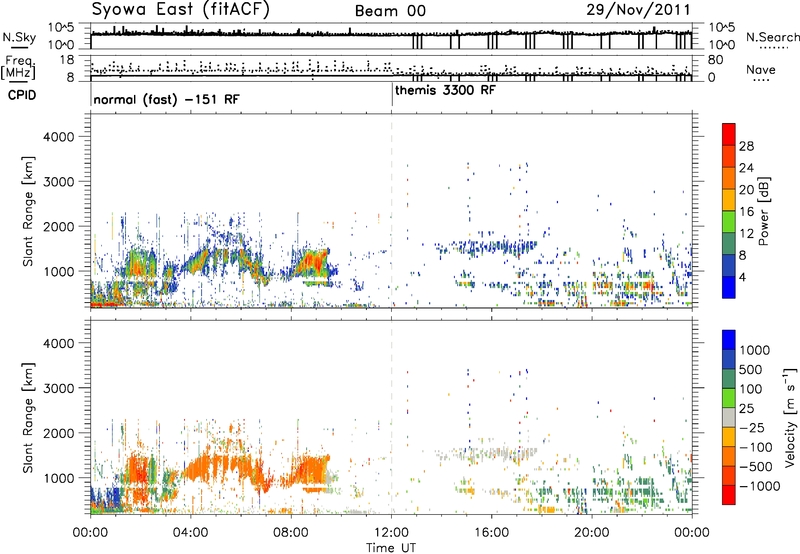Click the yellow 16-20 dB power swatch
The width and height of the screenshot is (800, 554).
[729, 200]
